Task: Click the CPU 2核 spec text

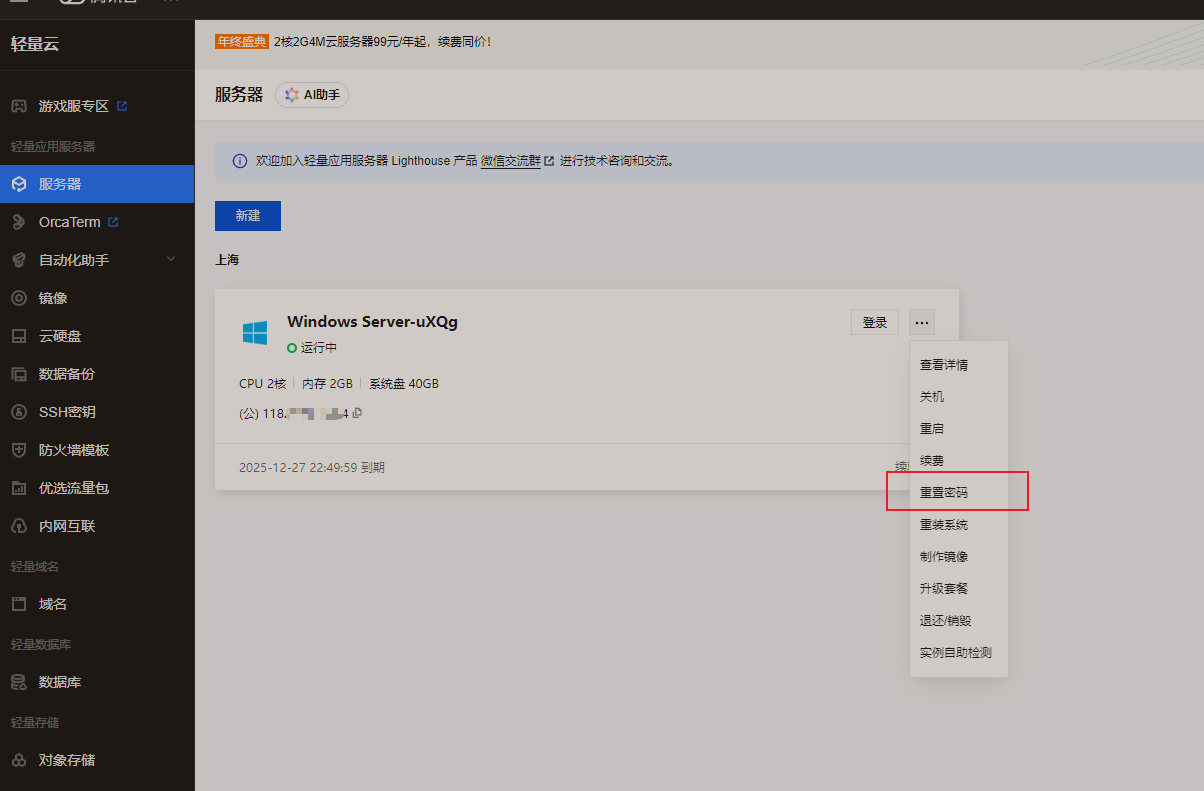Action: (x=262, y=384)
